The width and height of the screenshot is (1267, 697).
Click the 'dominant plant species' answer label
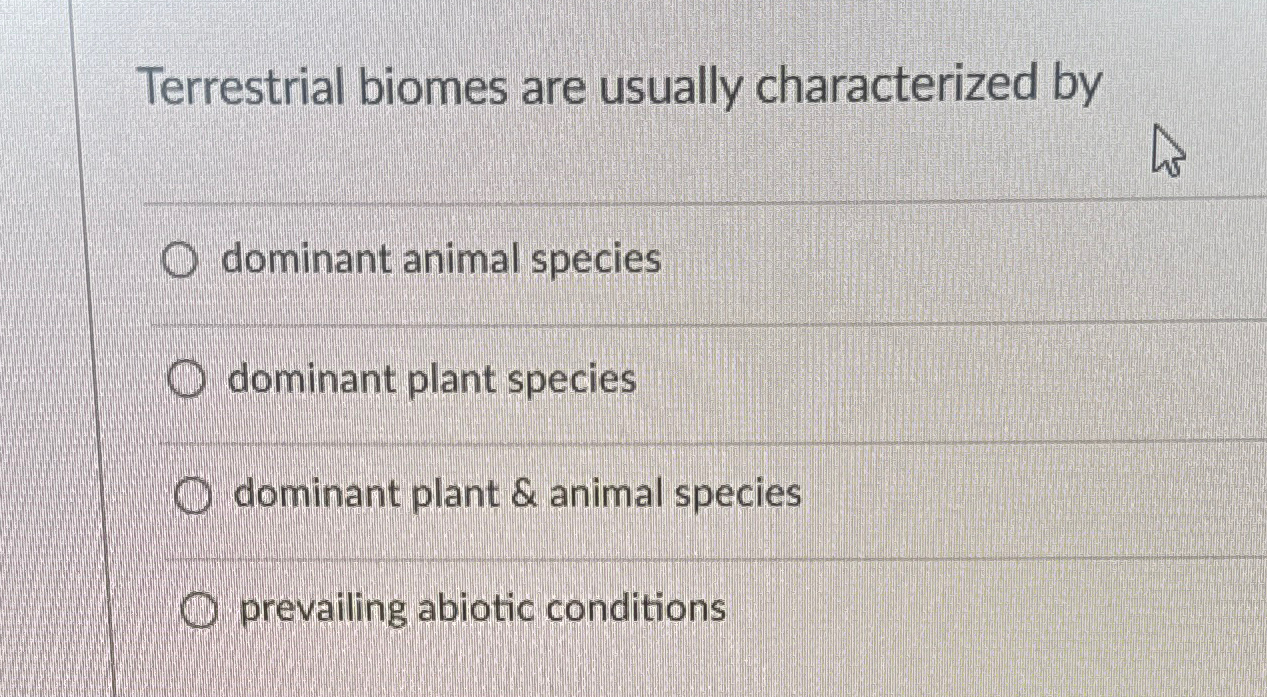coord(430,380)
